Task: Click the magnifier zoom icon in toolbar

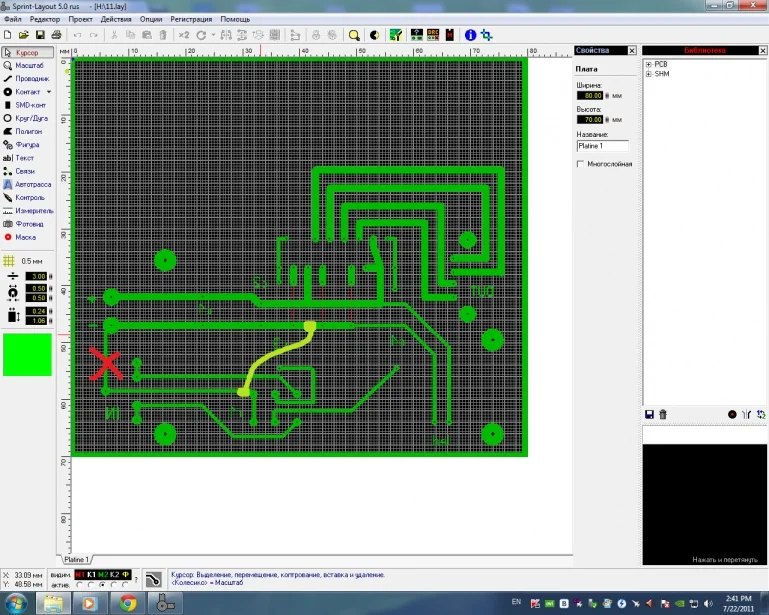Action: coord(354,35)
